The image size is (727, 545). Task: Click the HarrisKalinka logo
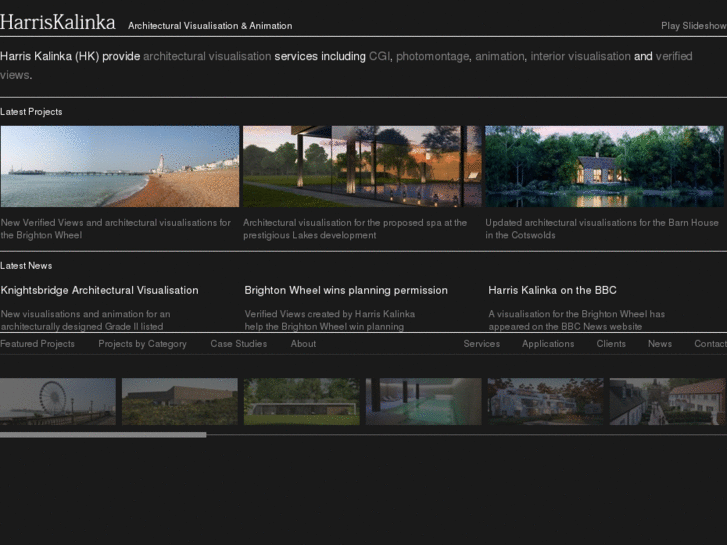pos(57,22)
